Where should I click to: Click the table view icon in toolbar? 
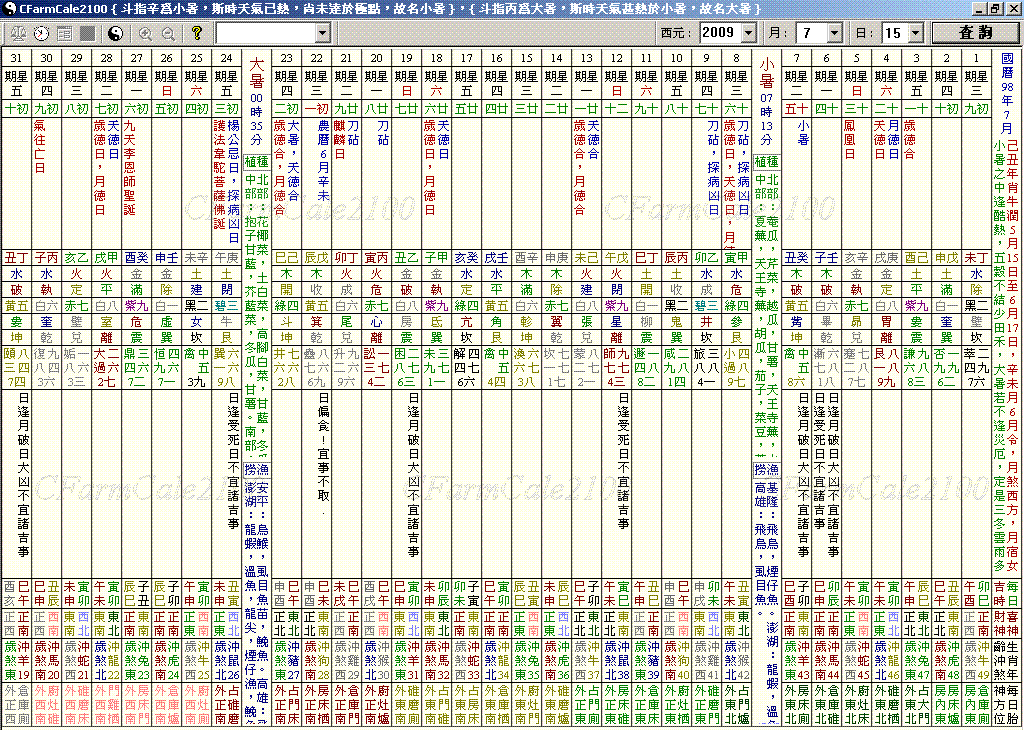click(x=65, y=35)
